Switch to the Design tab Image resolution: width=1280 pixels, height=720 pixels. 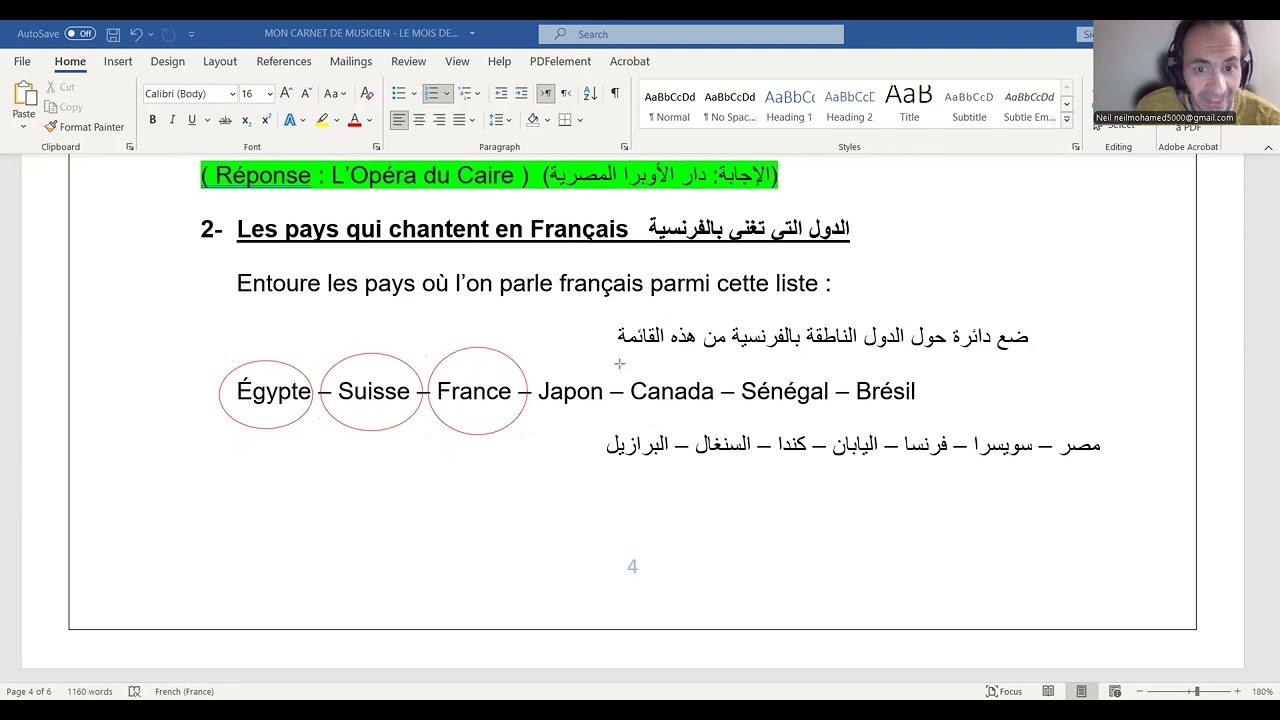coord(168,61)
